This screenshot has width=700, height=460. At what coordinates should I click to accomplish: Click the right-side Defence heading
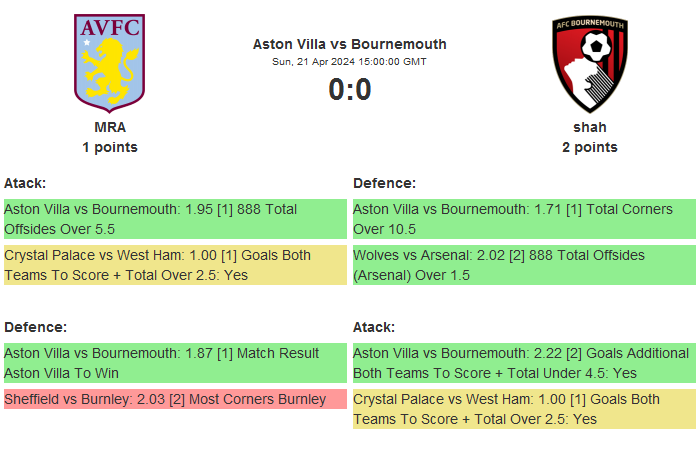coord(384,183)
